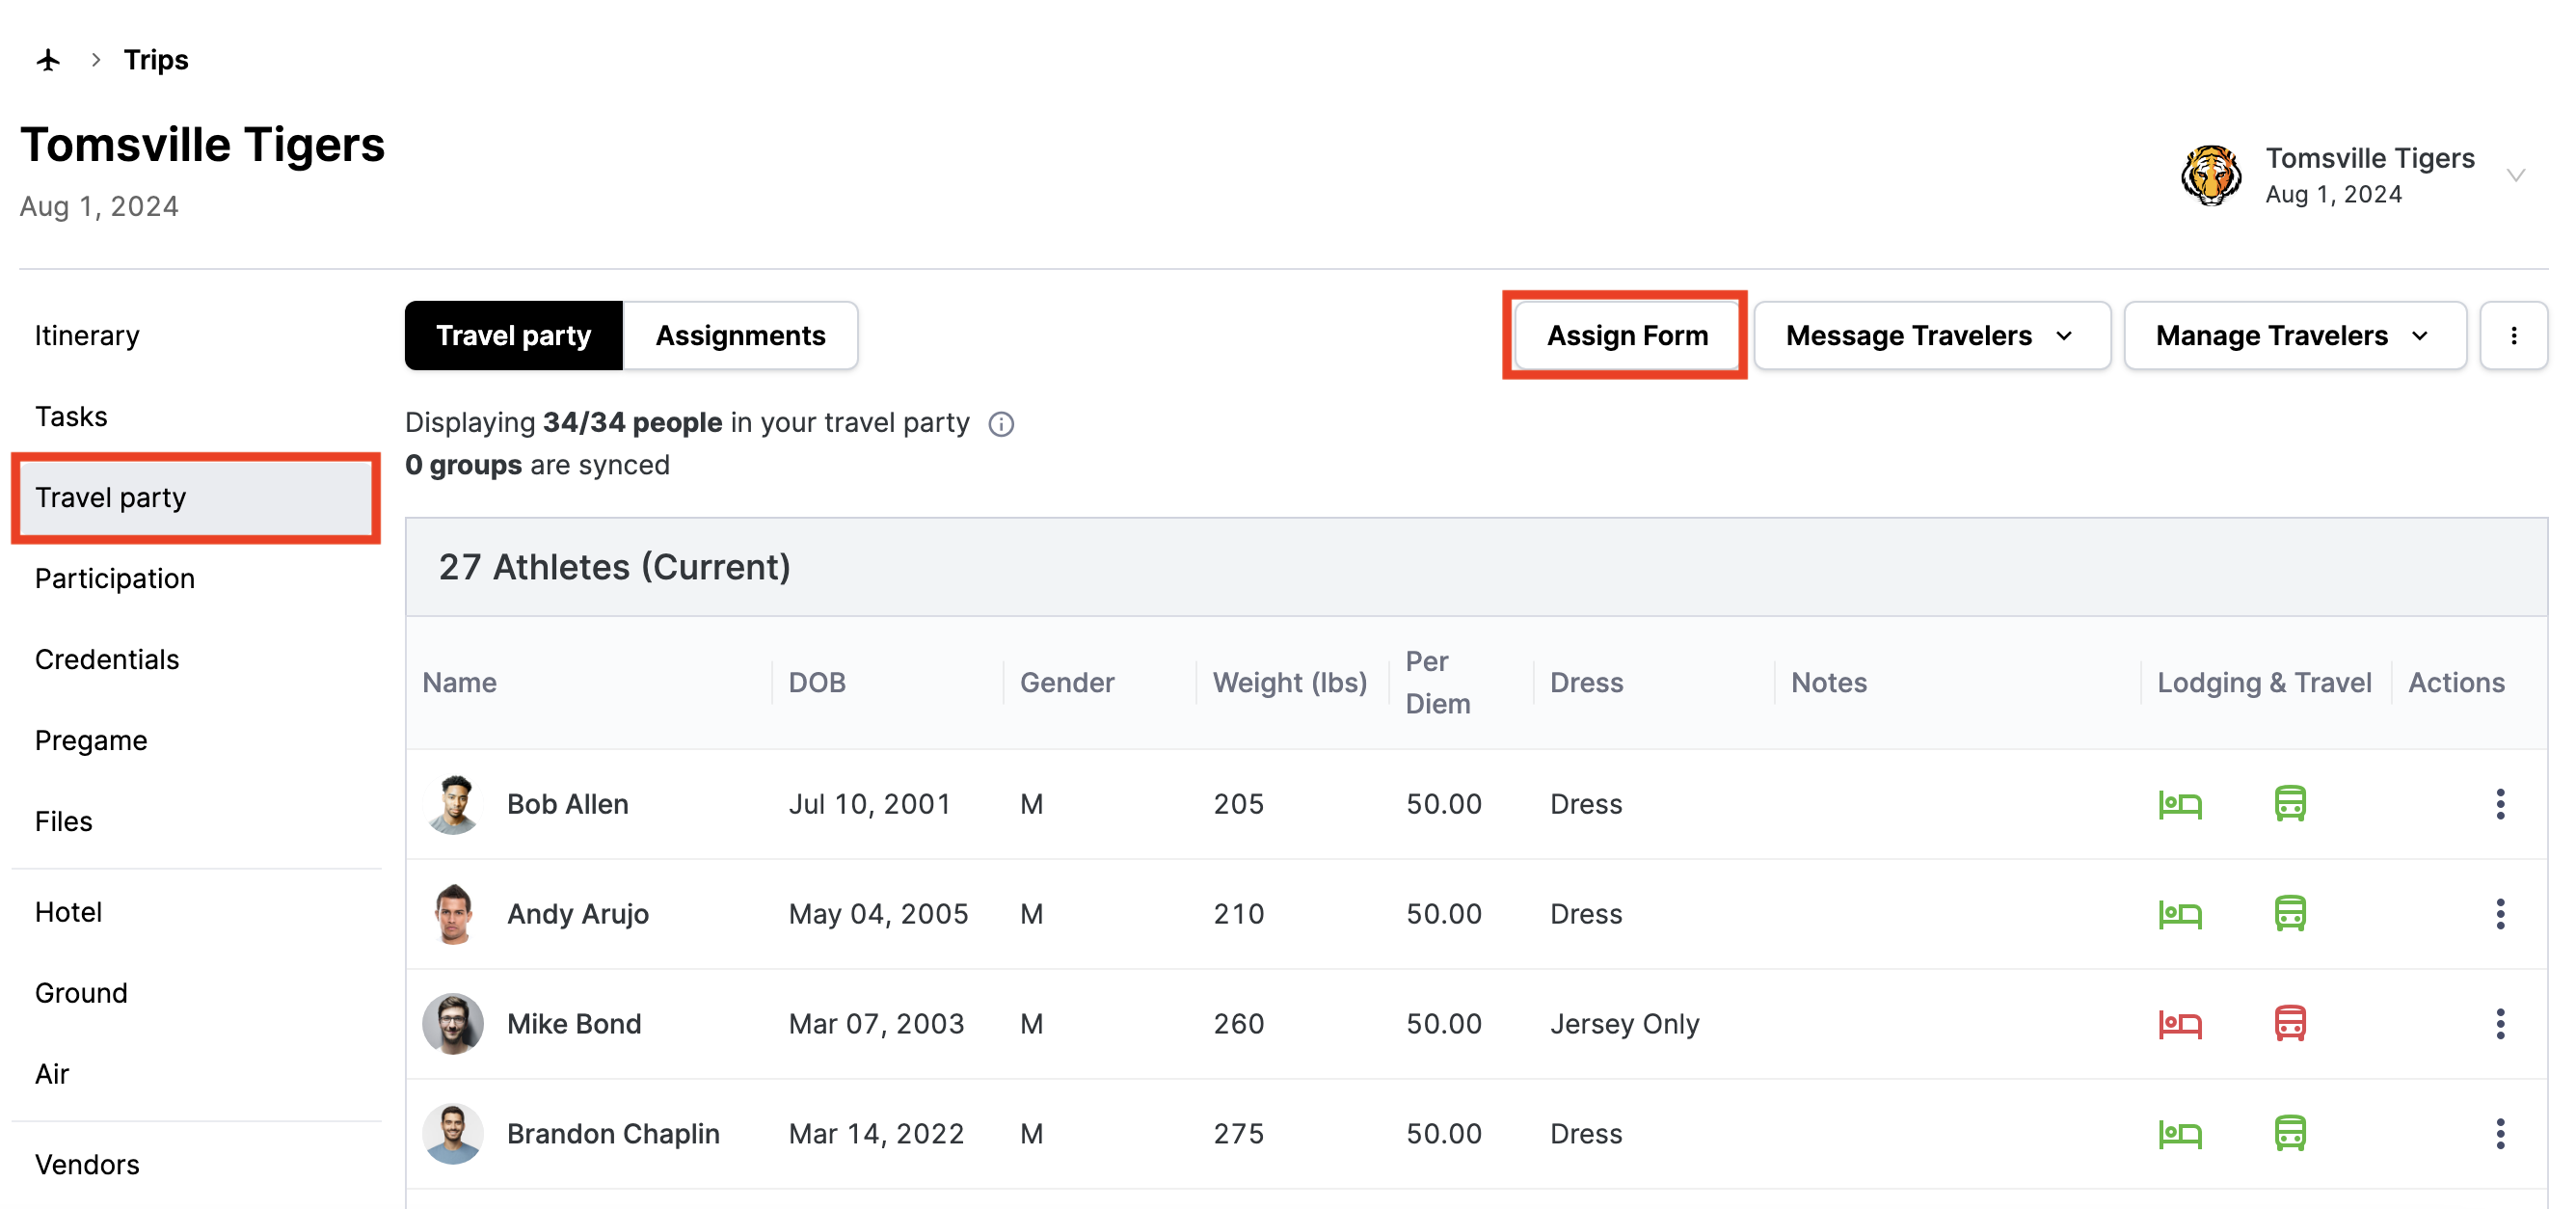Click Mike Bond's red lodging icon
The width and height of the screenshot is (2576, 1209).
tap(2181, 1023)
